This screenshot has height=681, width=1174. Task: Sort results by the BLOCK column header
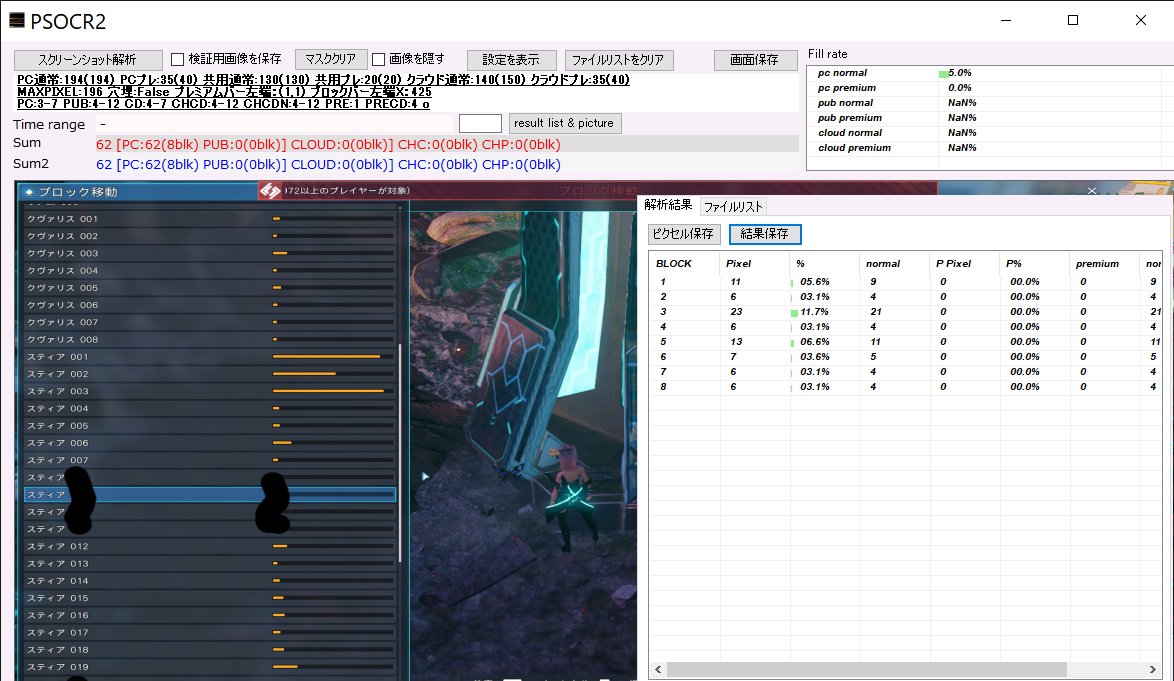(673, 263)
